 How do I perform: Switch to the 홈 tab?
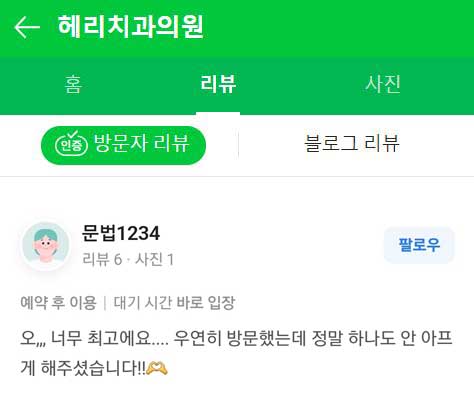[x=73, y=84]
